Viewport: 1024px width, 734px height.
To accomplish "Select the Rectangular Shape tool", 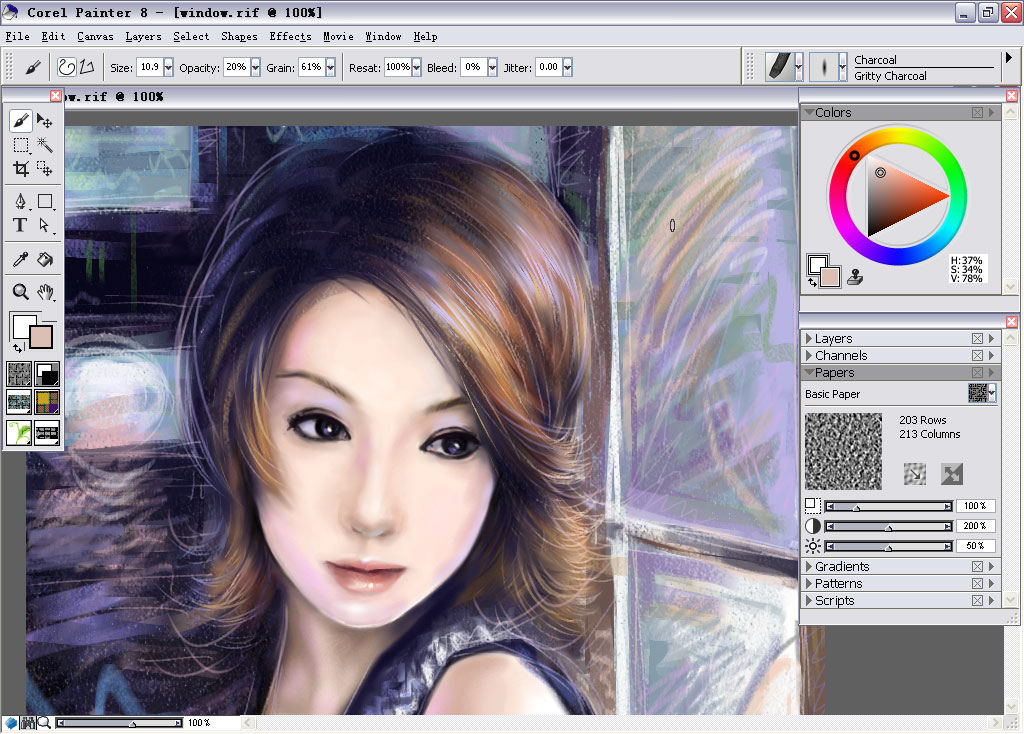I will [44, 201].
